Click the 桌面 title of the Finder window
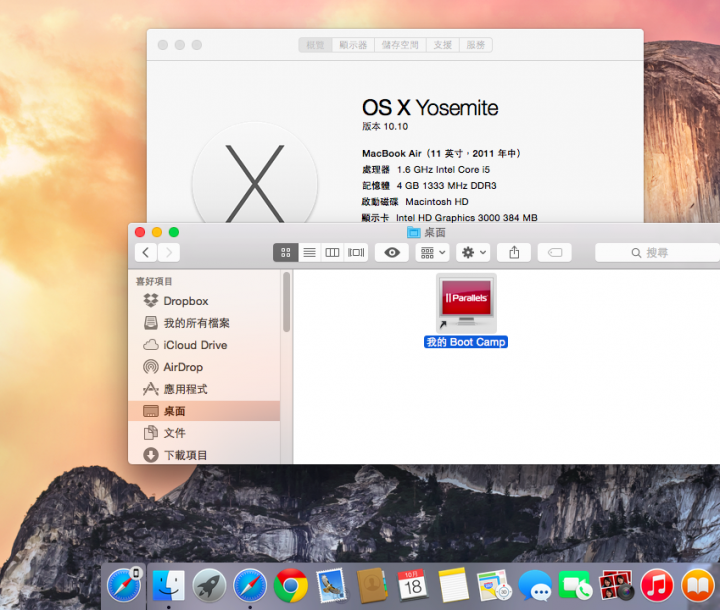The height and width of the screenshot is (610, 720). pyautogui.click(x=434, y=232)
